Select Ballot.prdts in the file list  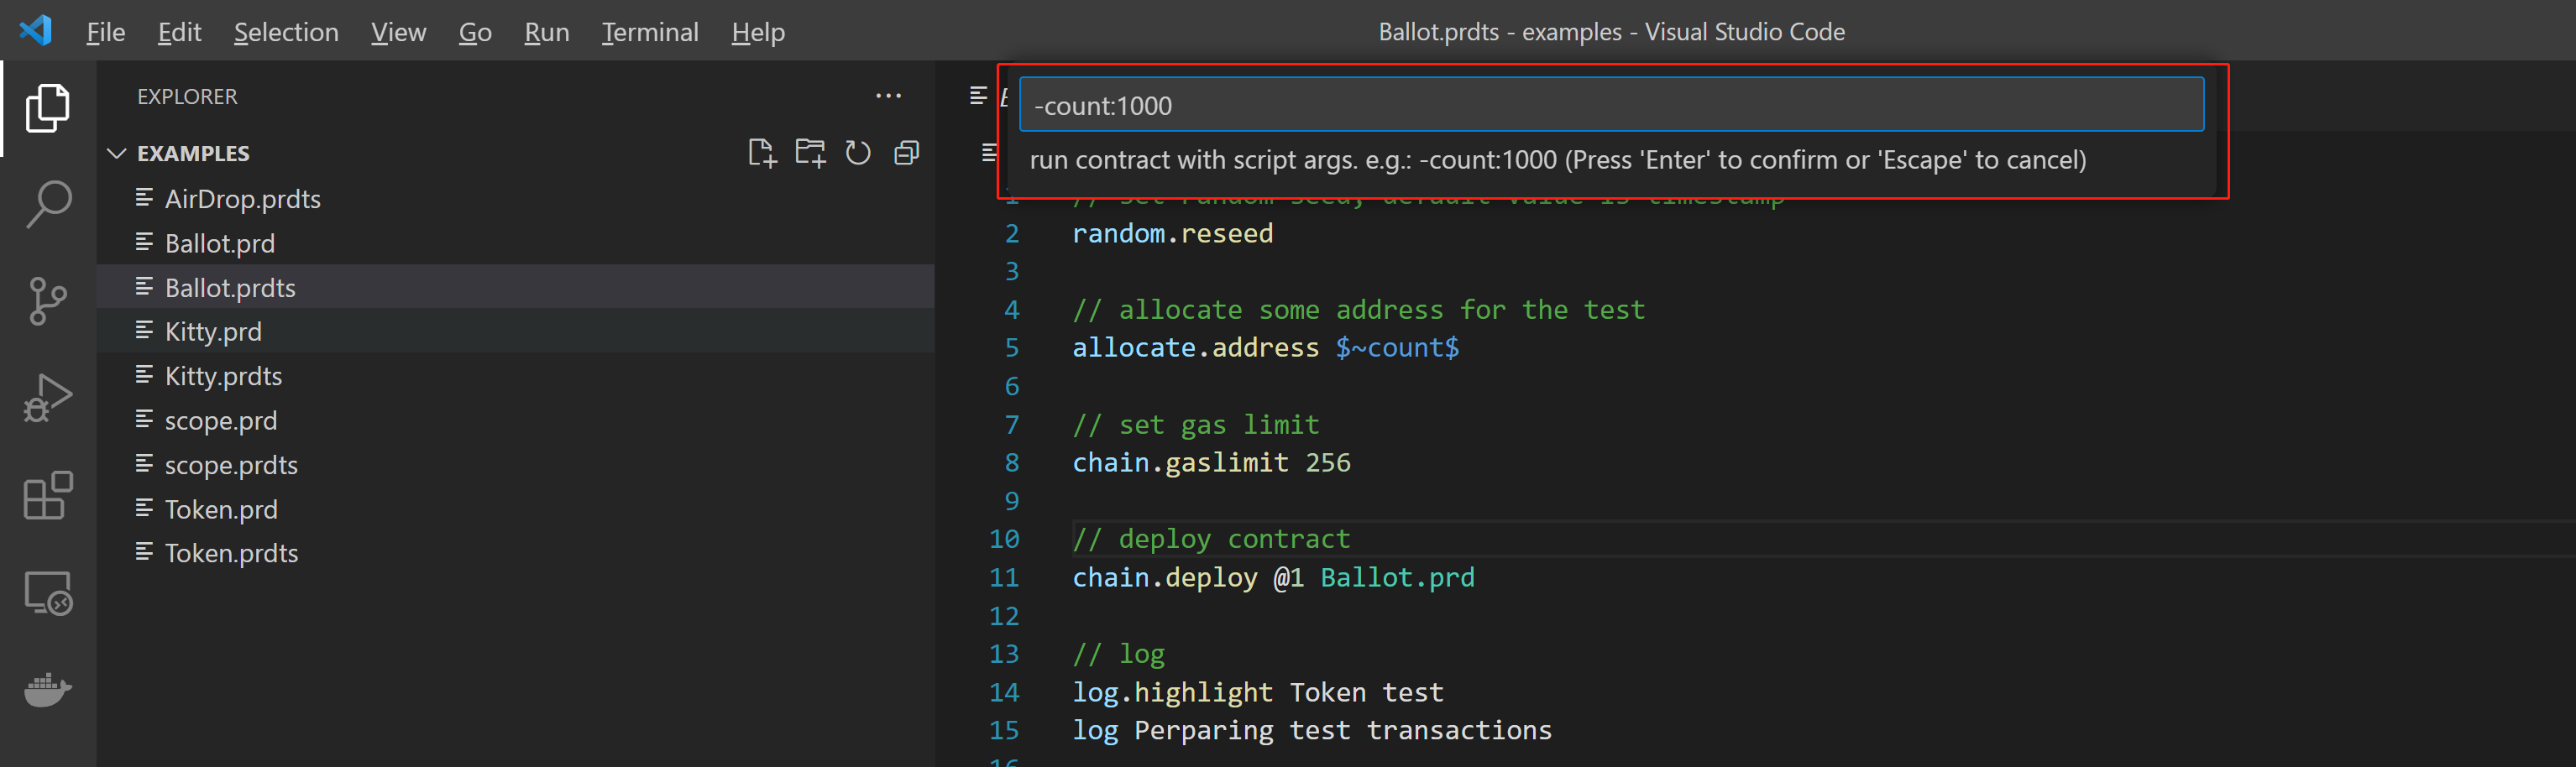pyautogui.click(x=515, y=288)
